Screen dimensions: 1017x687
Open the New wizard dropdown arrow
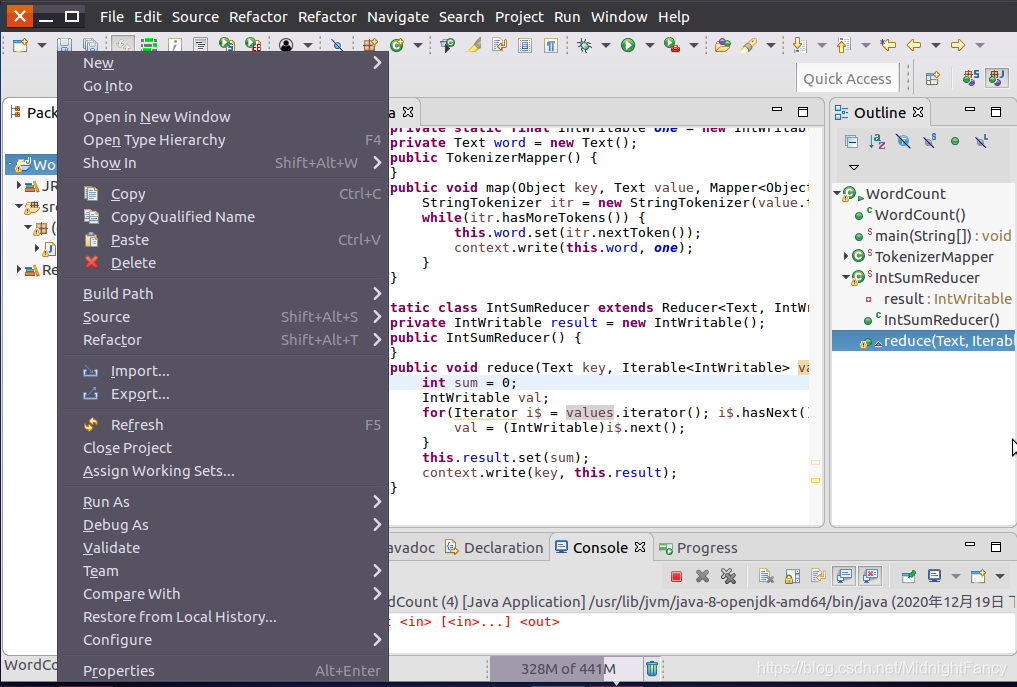(42, 45)
